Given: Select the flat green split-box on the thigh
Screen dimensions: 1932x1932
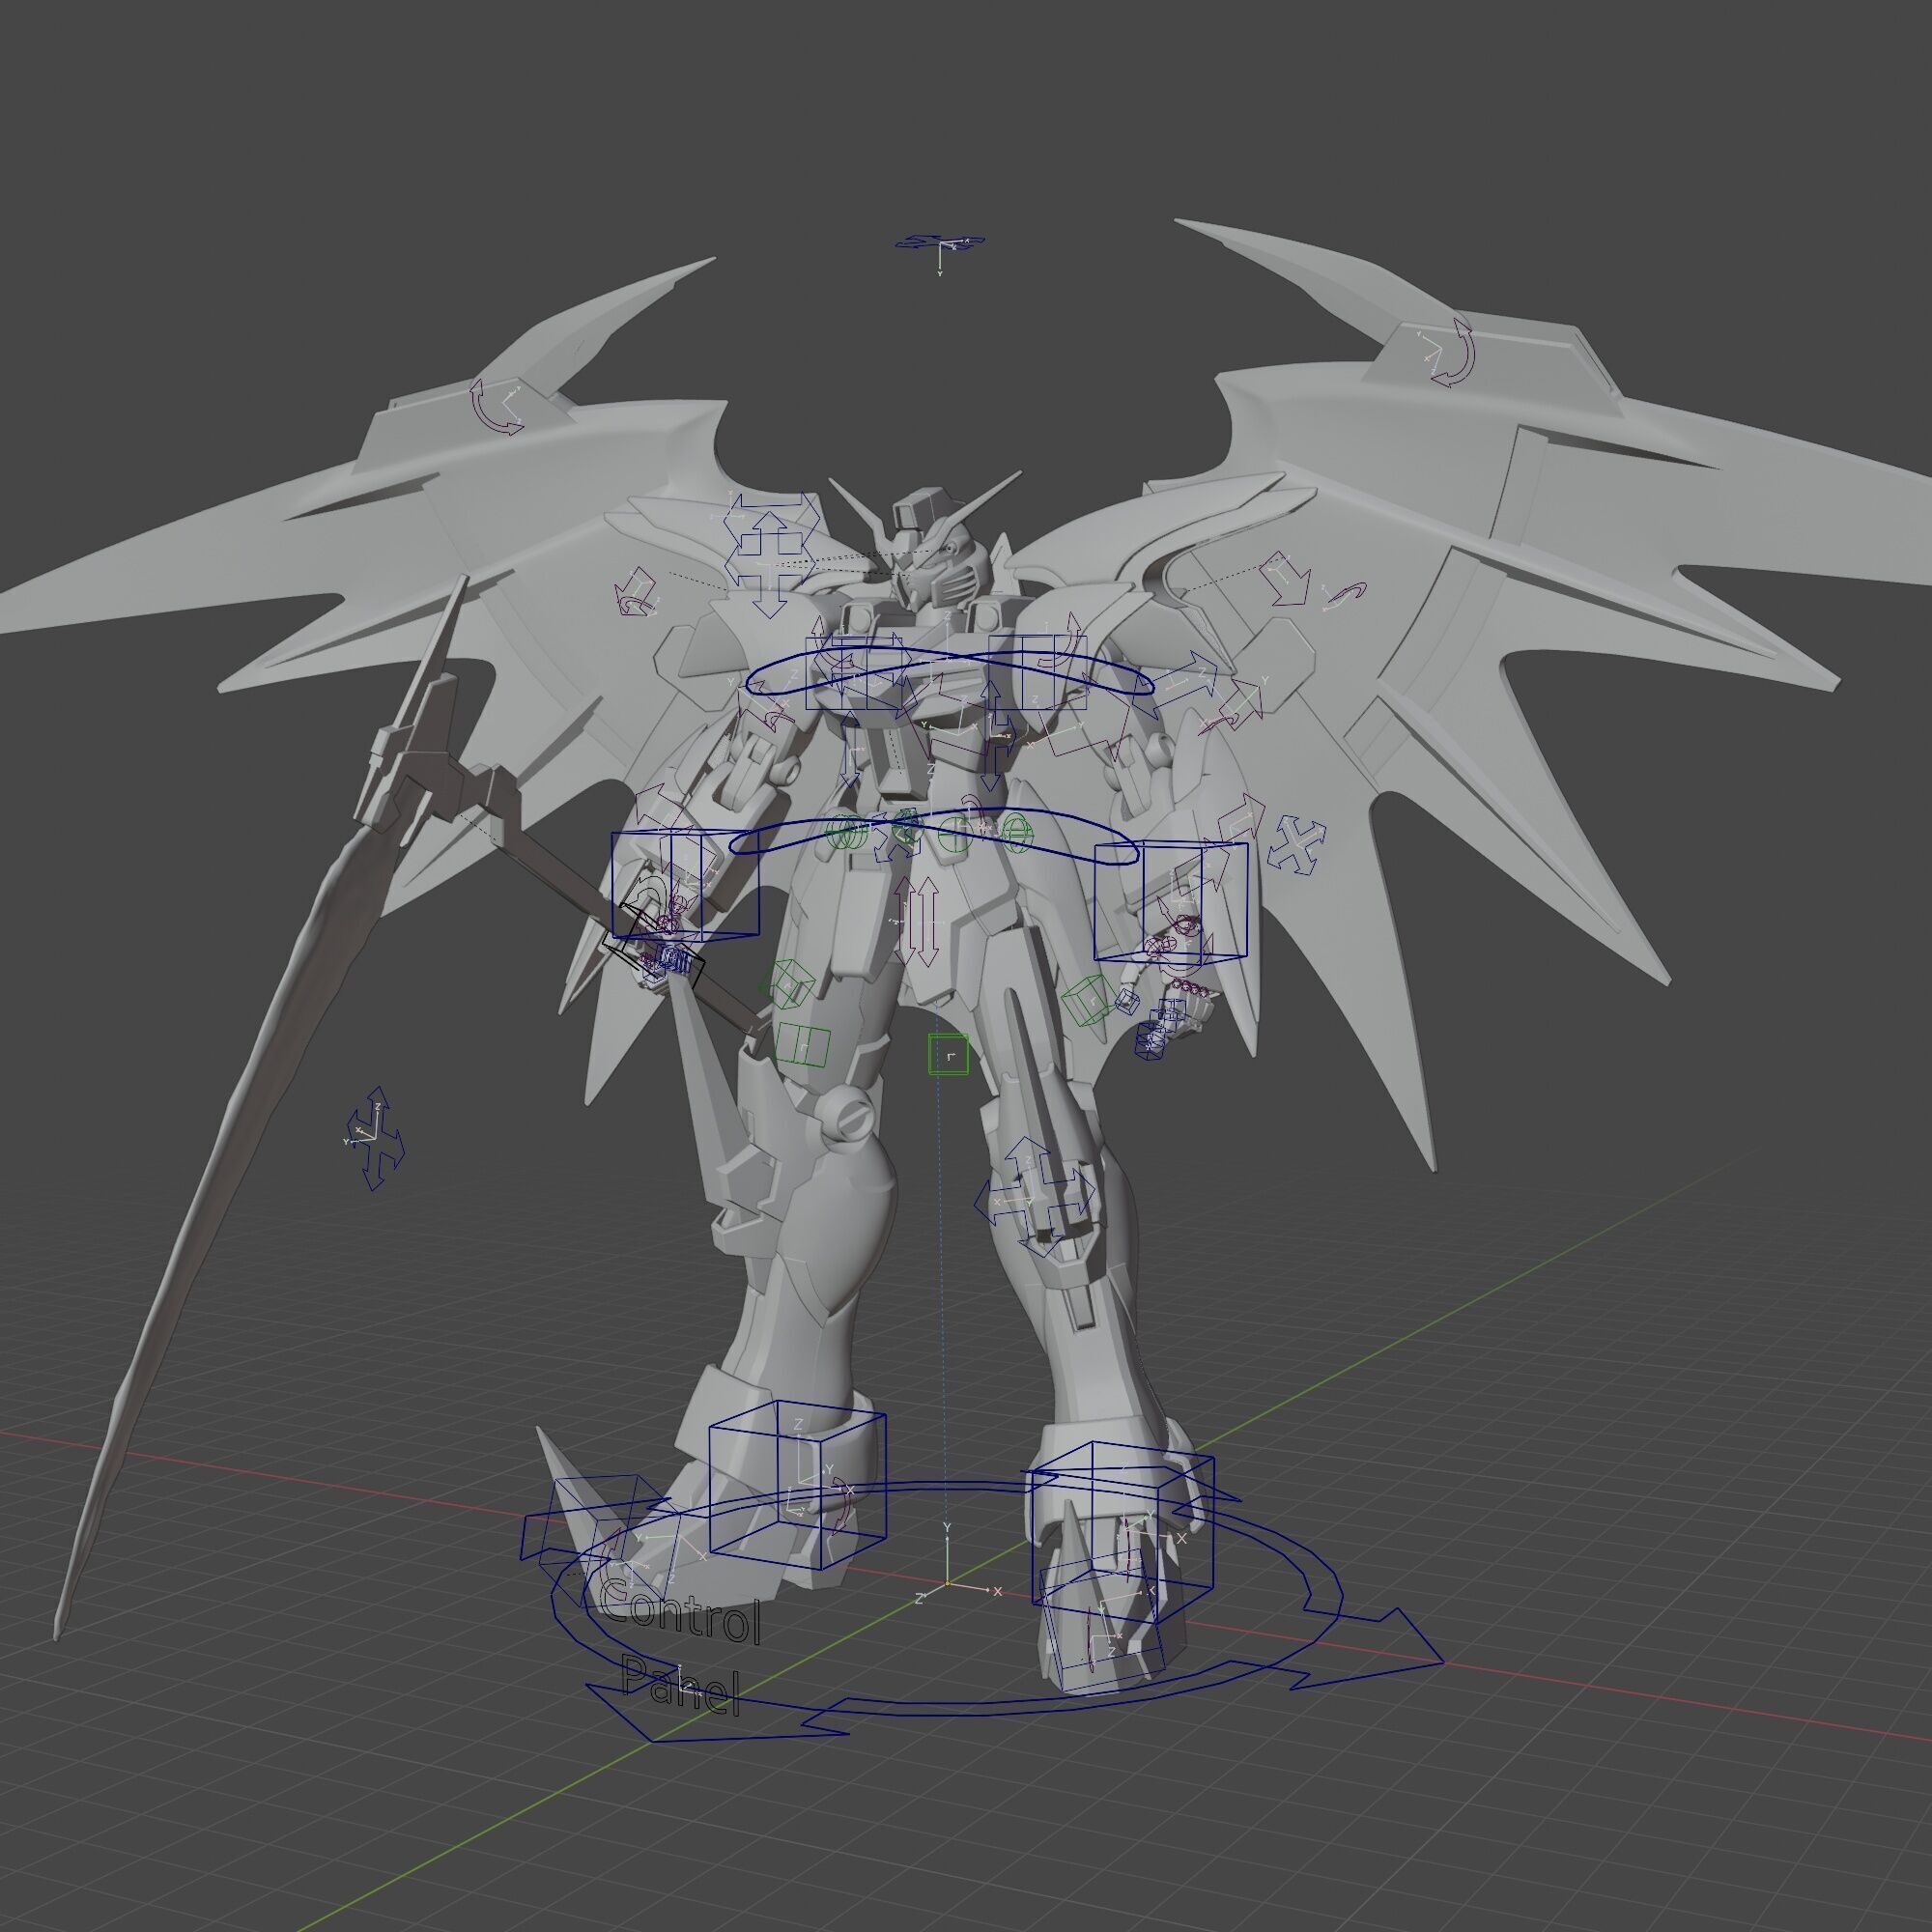Looking at the screenshot, I should [x=804, y=1045].
